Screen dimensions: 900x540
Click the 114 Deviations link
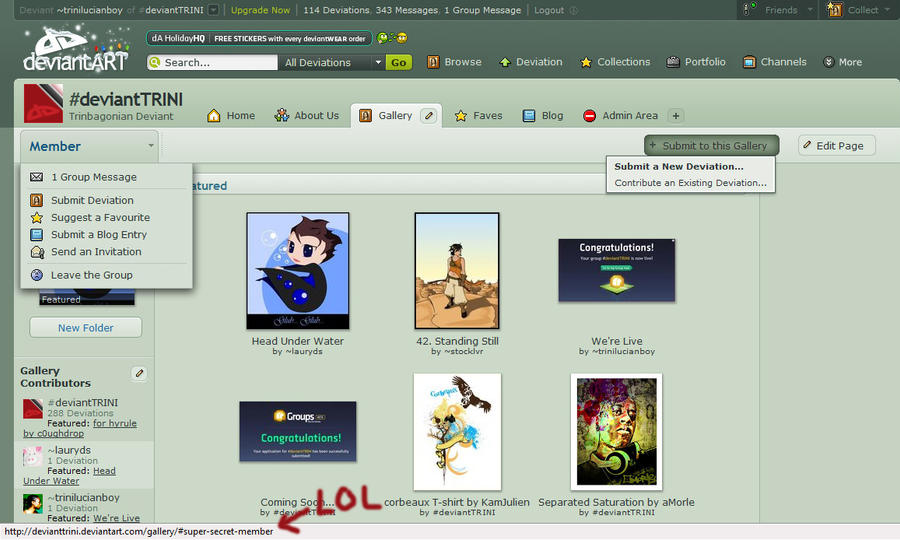click(336, 10)
